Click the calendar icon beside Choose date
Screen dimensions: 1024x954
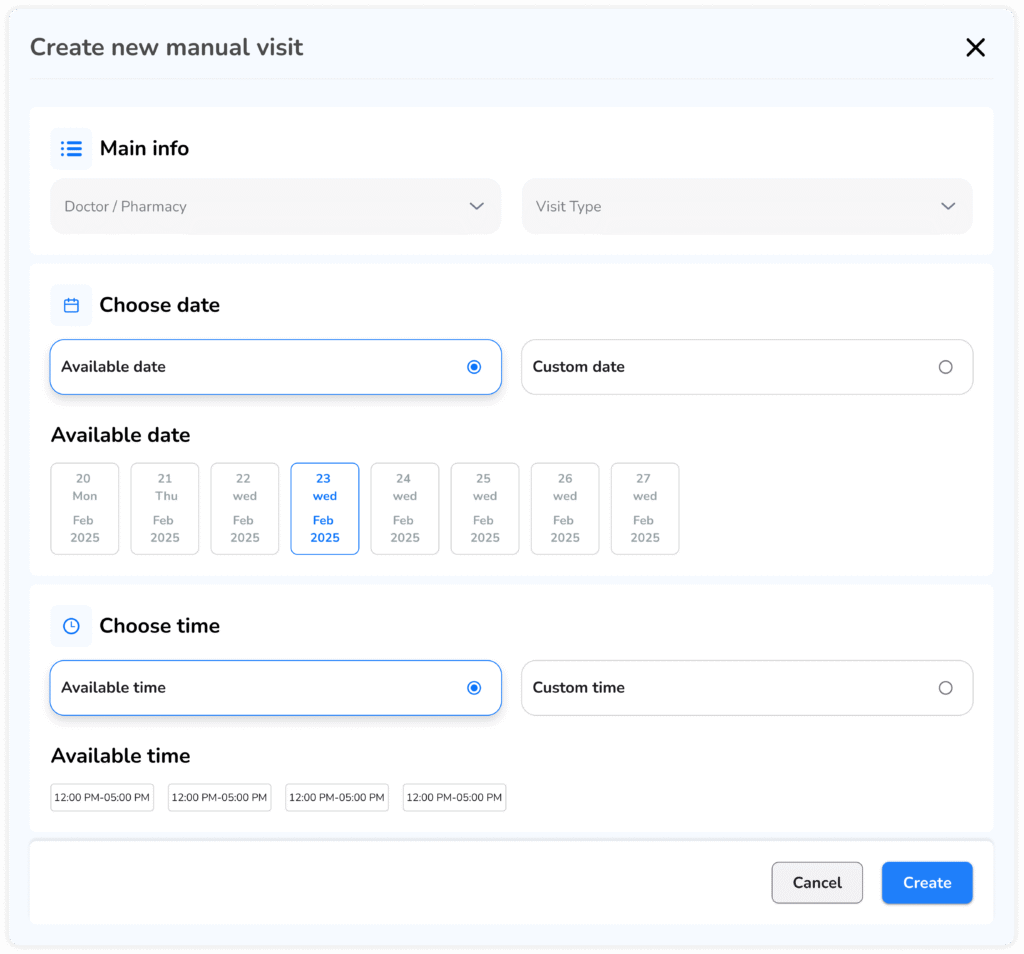[x=71, y=305]
